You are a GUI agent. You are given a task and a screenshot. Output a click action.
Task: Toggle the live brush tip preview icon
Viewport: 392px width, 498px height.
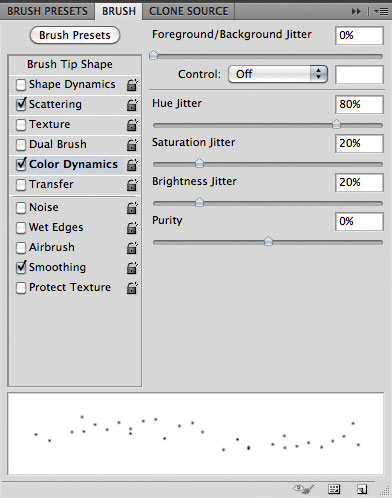pos(304,489)
